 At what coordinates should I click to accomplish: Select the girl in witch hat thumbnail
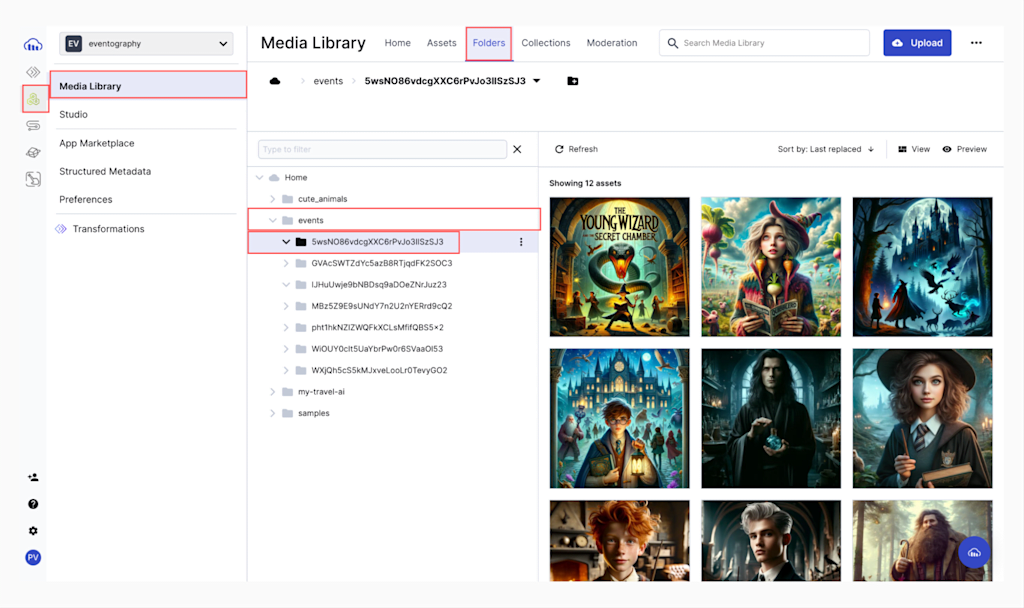(922, 418)
